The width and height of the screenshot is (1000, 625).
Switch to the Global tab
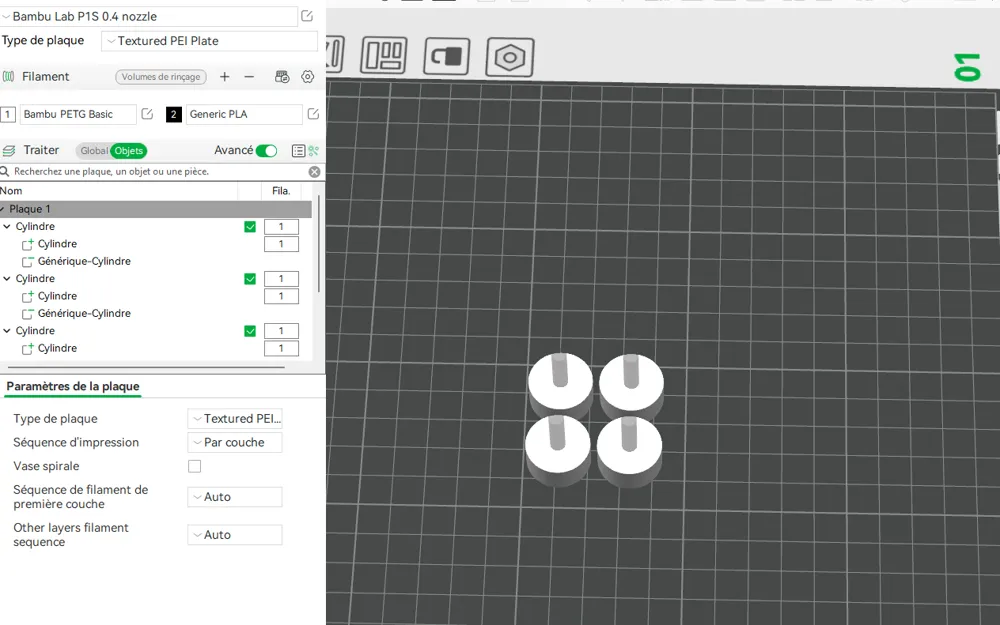click(93, 151)
